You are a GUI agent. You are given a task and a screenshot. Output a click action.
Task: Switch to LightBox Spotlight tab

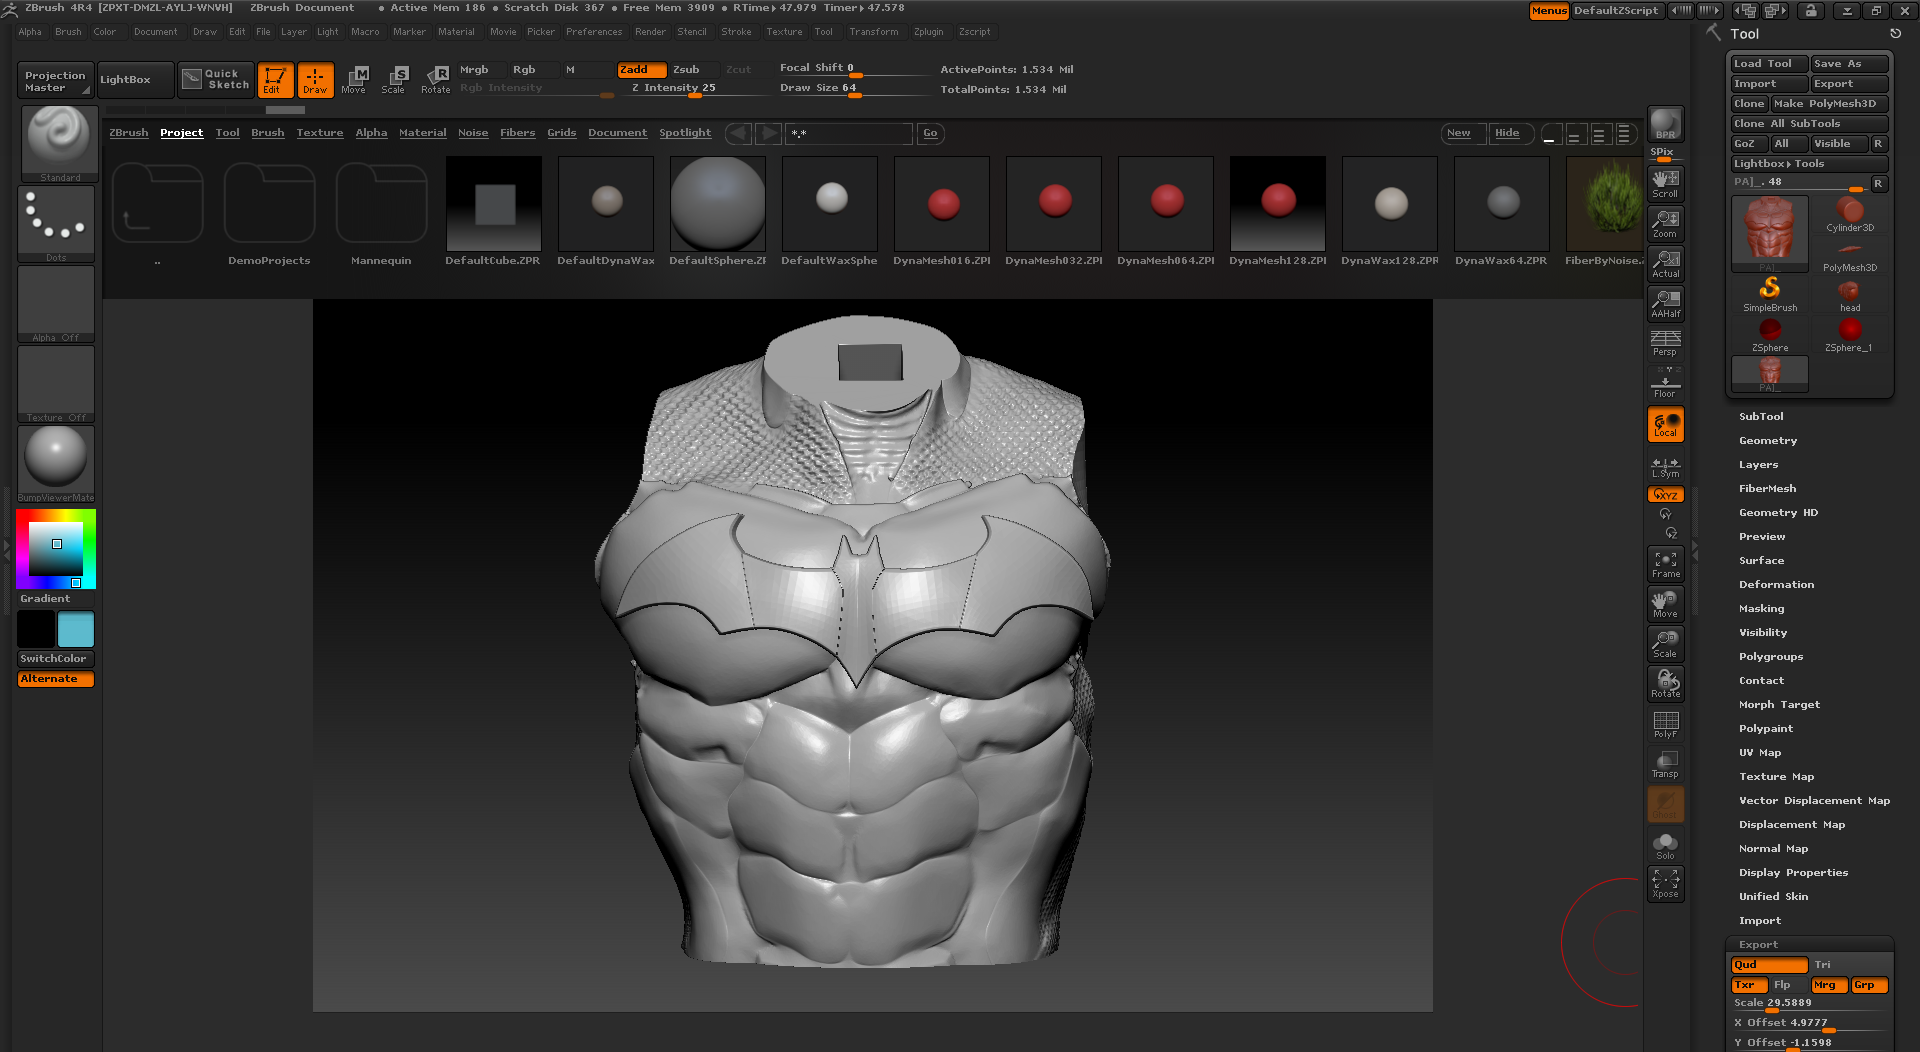tap(685, 133)
